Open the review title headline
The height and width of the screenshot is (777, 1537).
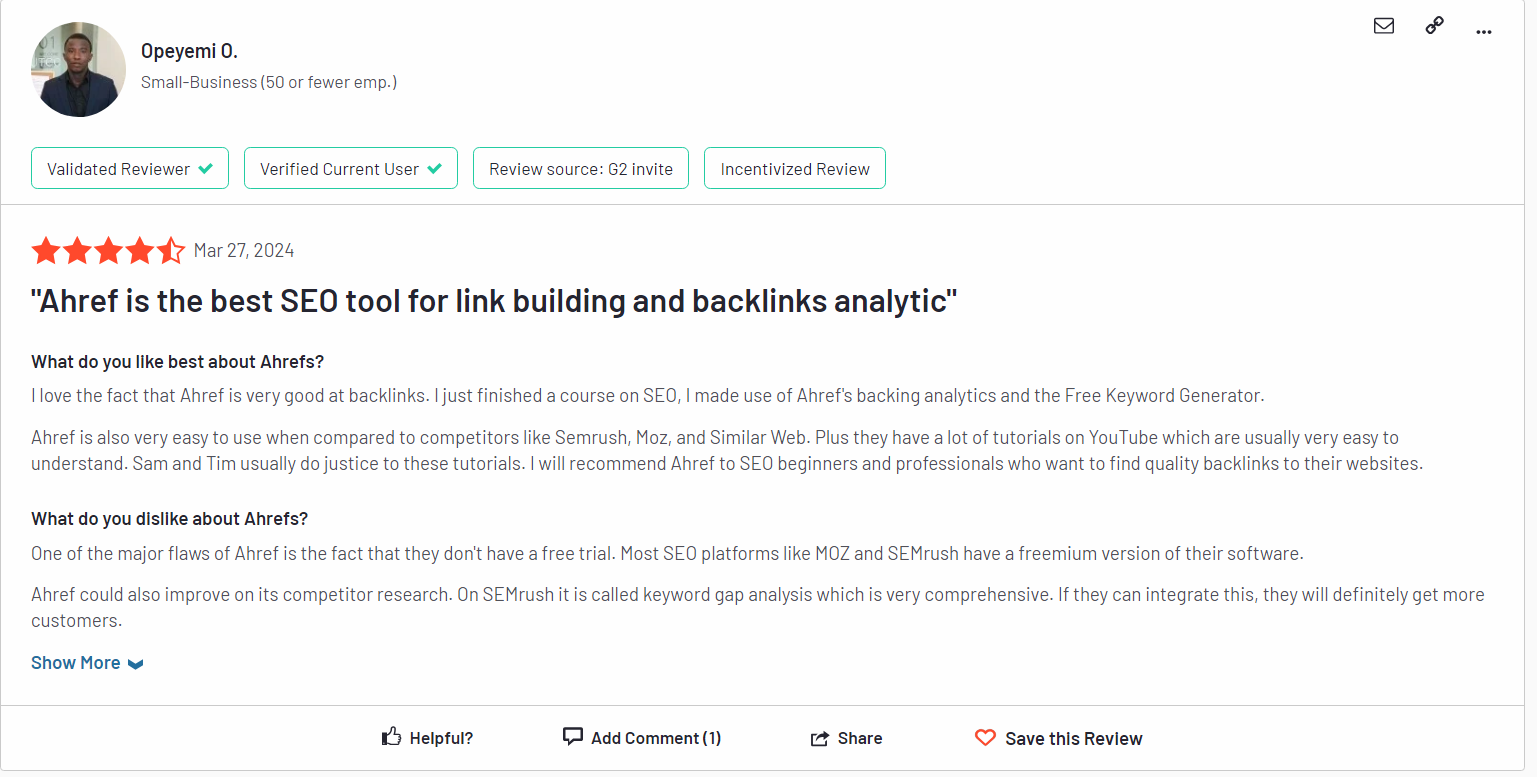click(494, 301)
